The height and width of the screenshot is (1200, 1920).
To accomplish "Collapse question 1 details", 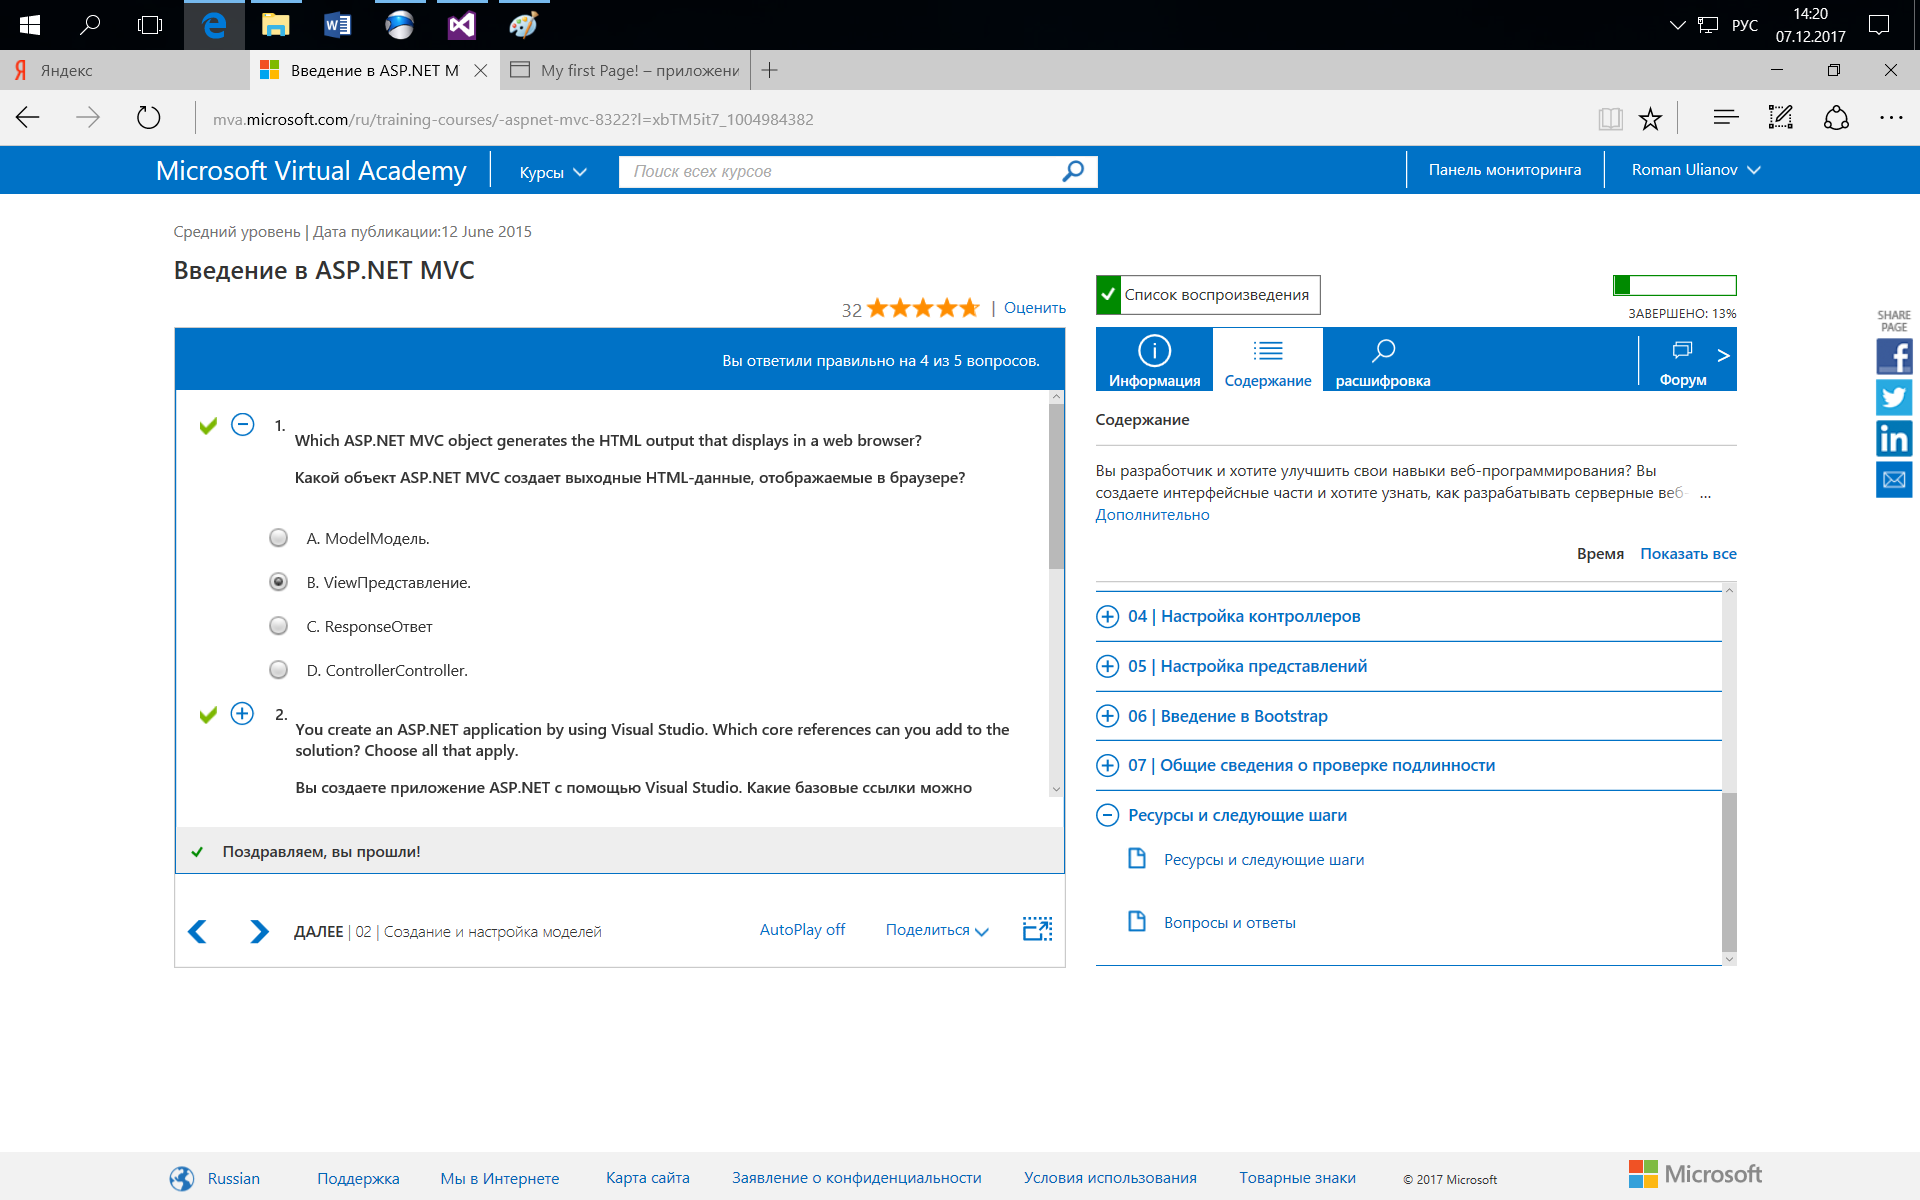I will click(x=243, y=424).
